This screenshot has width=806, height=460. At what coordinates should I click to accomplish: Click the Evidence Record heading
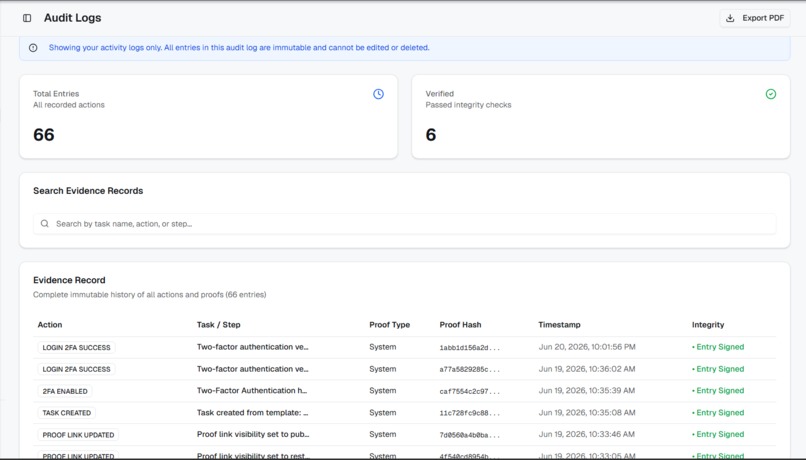pyautogui.click(x=69, y=280)
